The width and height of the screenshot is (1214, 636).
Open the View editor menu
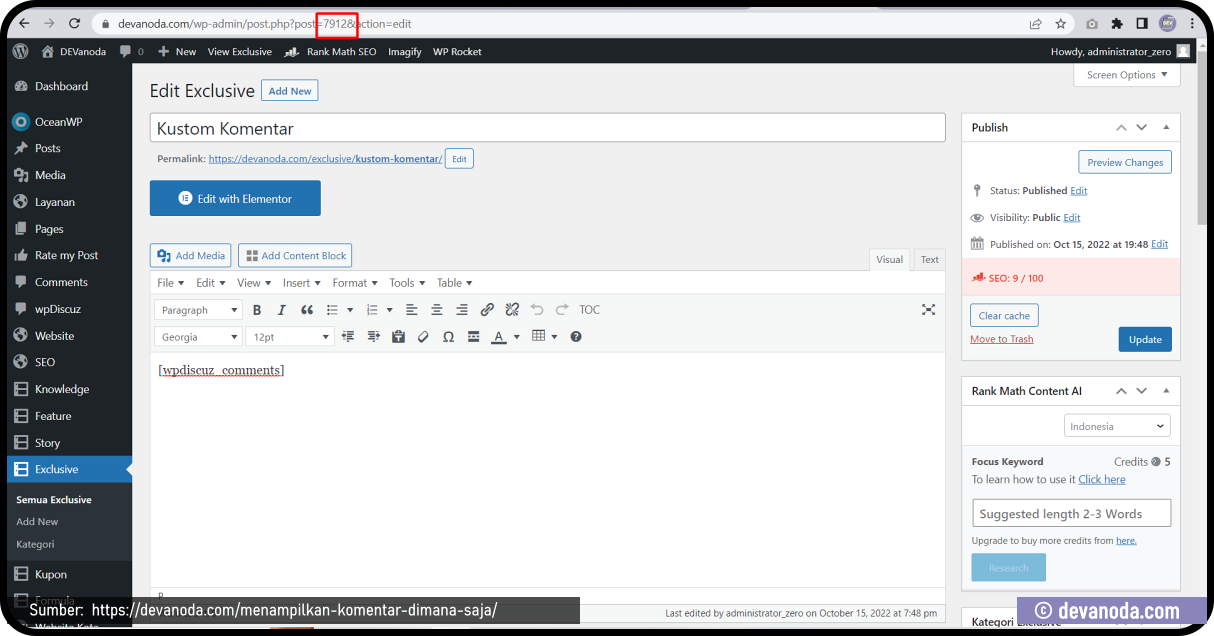point(253,283)
